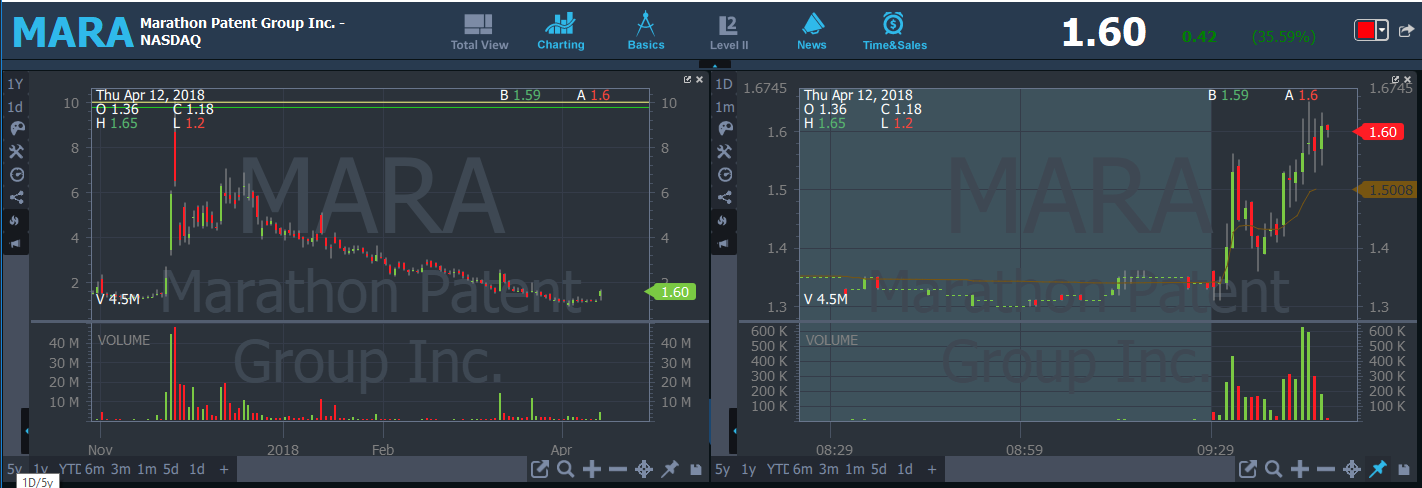Screen dimensions: 1422x488
Task: Set right chart timeframe to 5d
Action: tap(879, 469)
